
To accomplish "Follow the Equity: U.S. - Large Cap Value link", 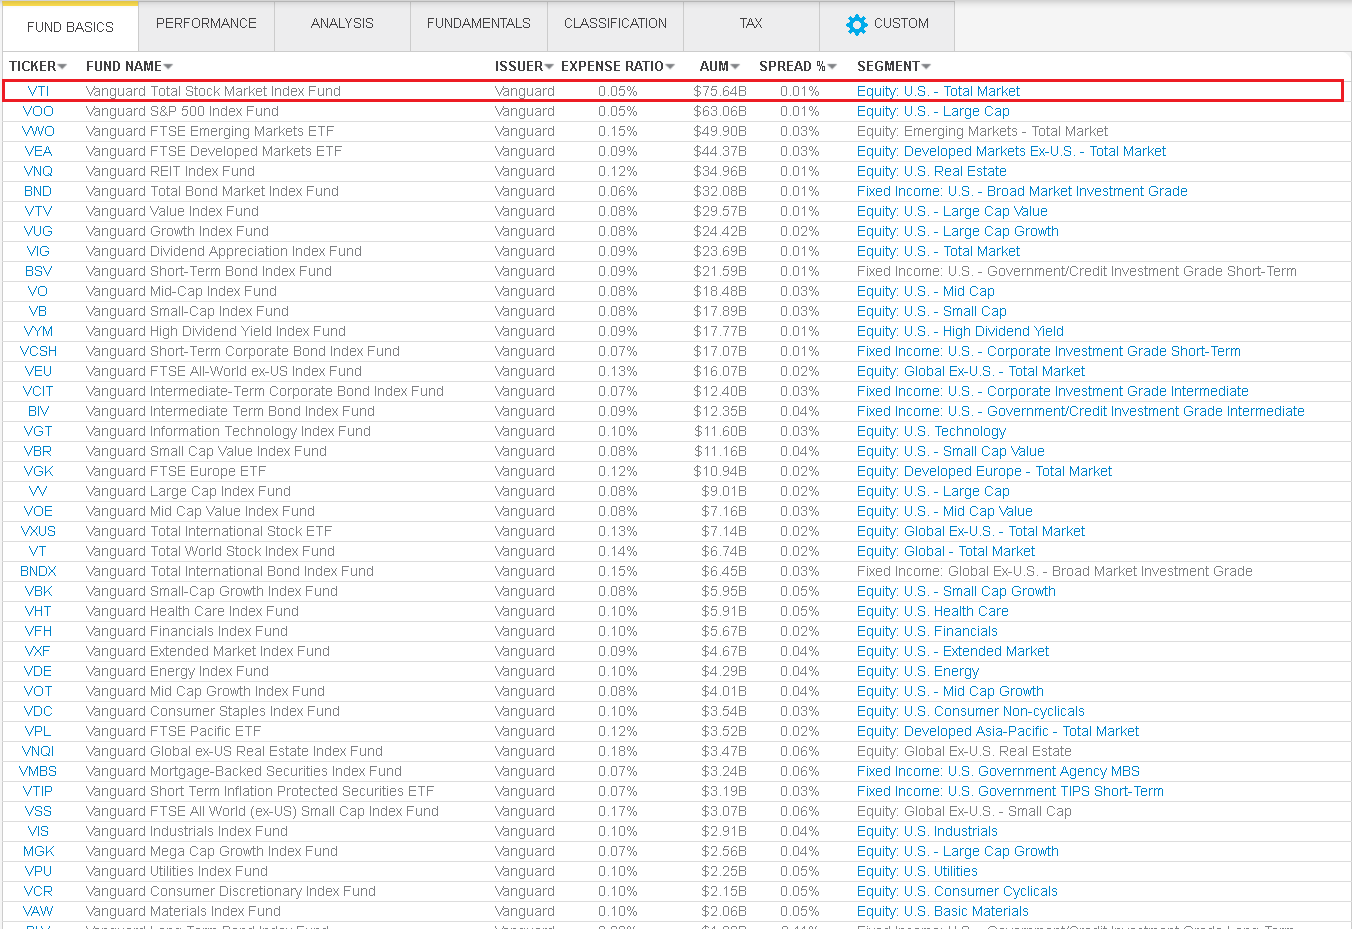I will (952, 211).
